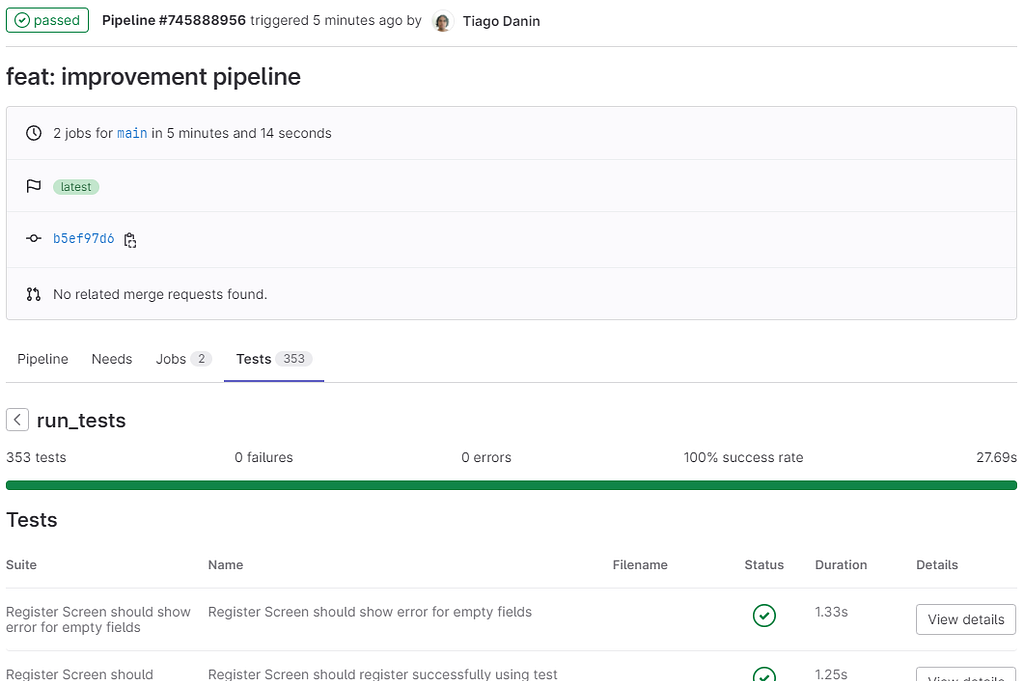The height and width of the screenshot is (681, 1024).
Task: Open Tiago Danin's profile link
Action: [501, 21]
